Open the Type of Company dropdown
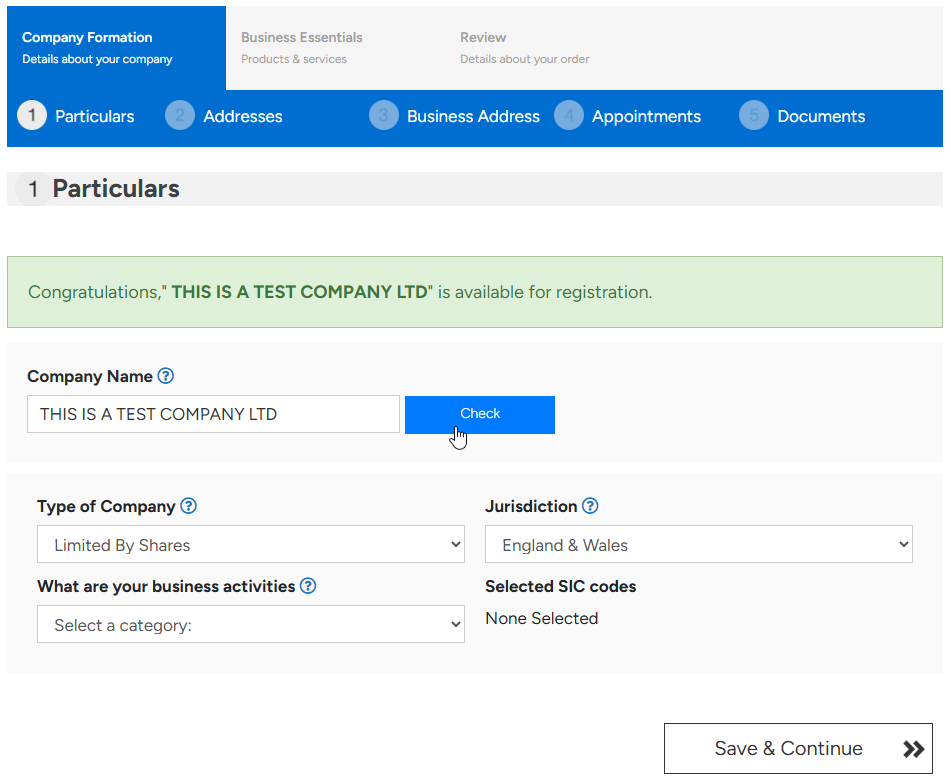 (251, 544)
